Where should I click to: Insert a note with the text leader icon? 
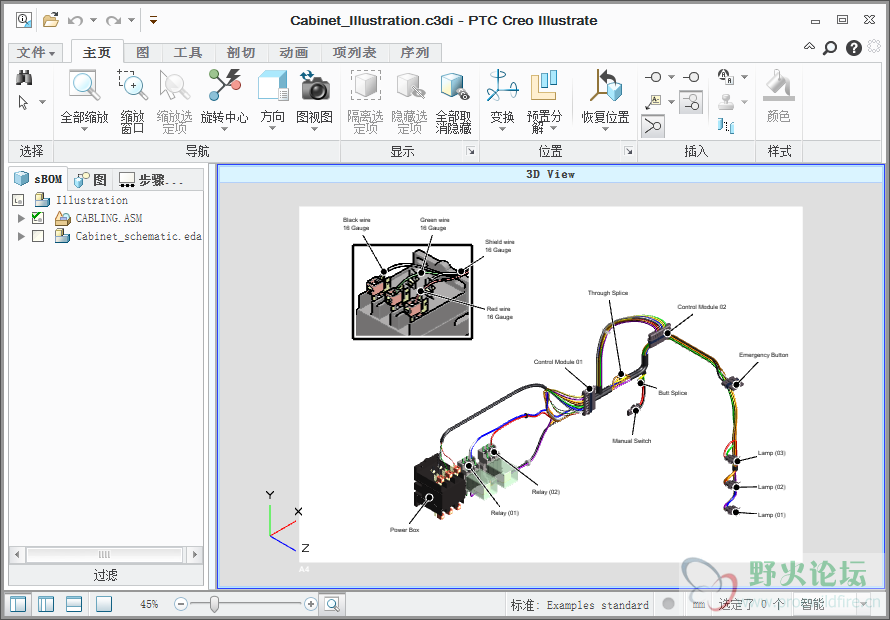[653, 102]
